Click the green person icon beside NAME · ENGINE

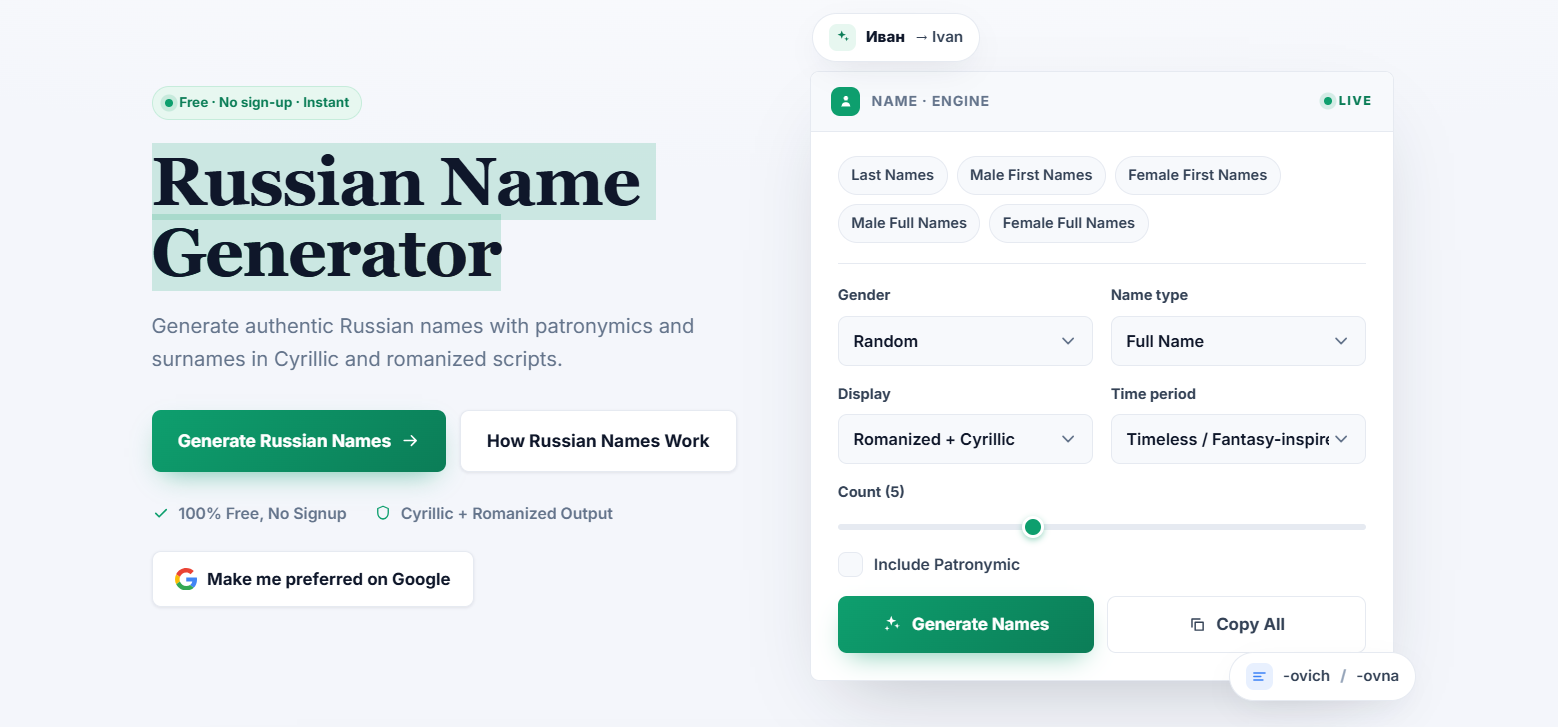pos(845,101)
